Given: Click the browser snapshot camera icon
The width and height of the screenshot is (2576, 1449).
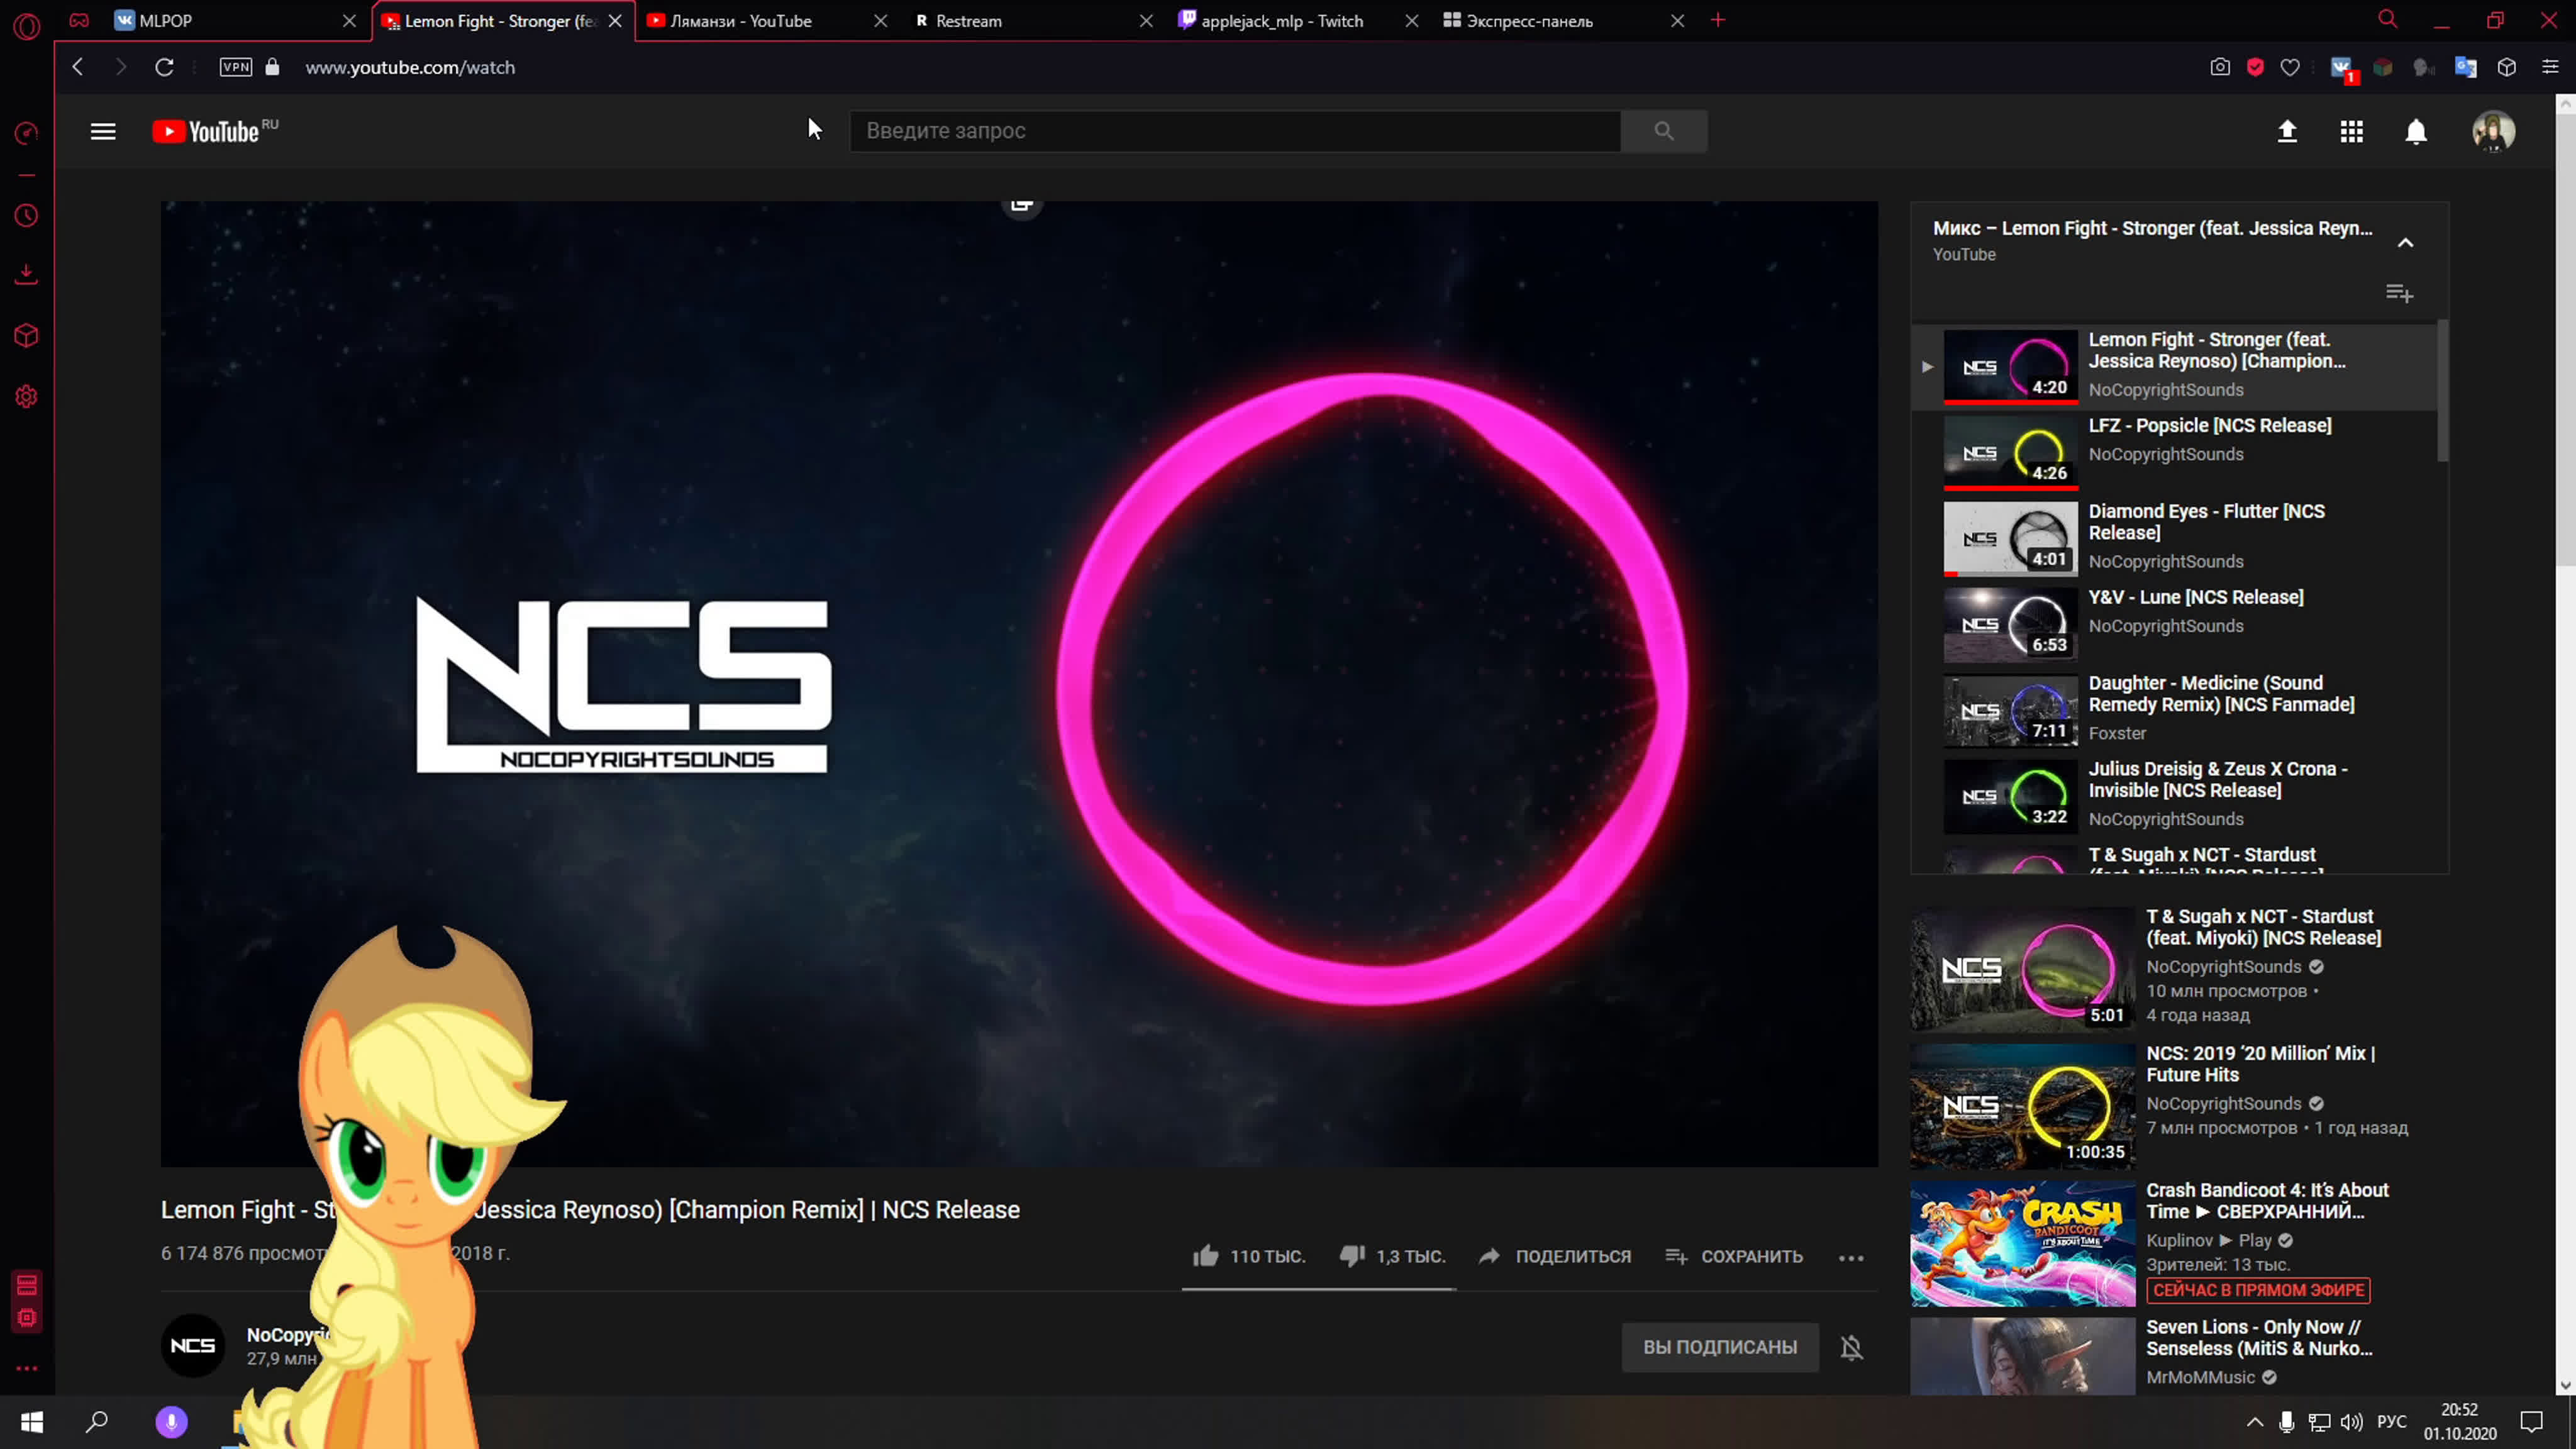Looking at the screenshot, I should pyautogui.click(x=2219, y=67).
